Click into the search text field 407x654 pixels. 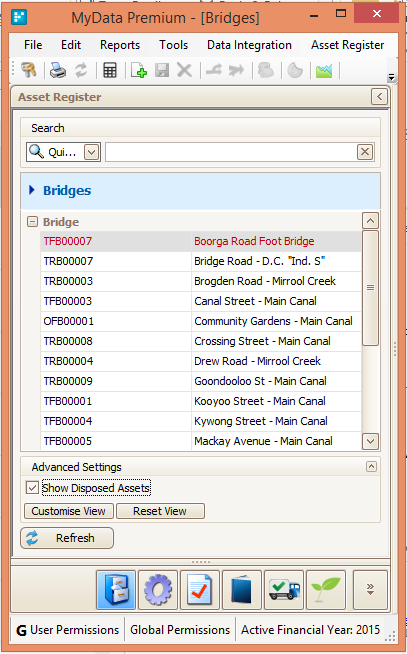click(x=231, y=152)
